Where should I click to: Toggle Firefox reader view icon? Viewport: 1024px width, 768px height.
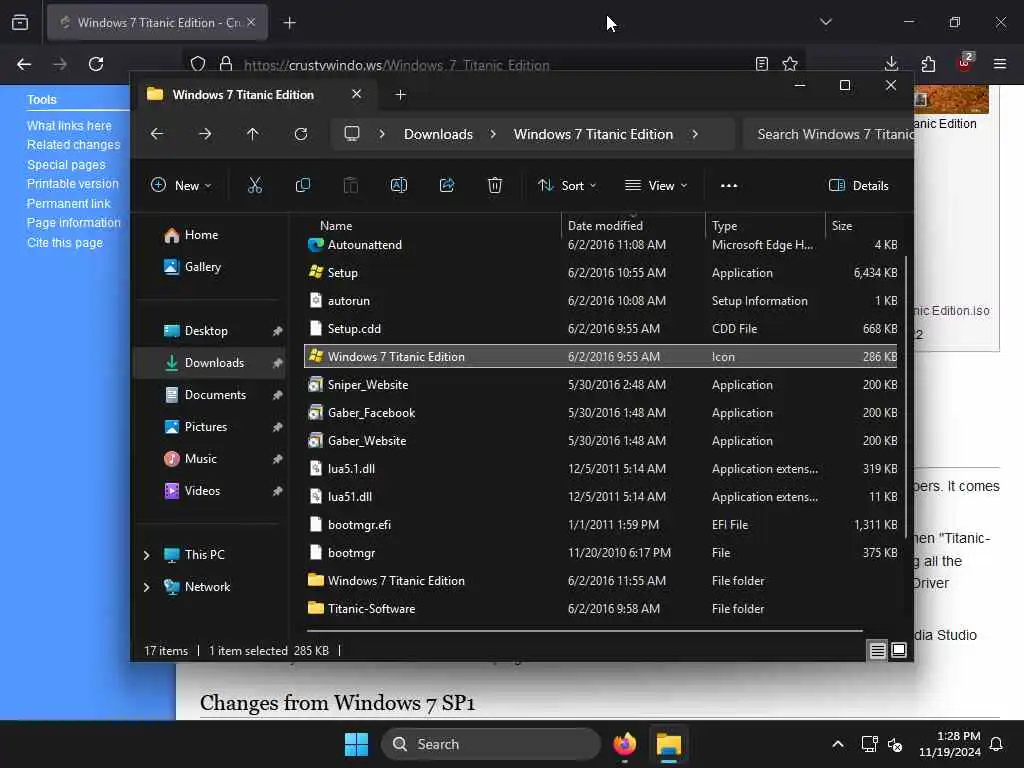click(761, 64)
